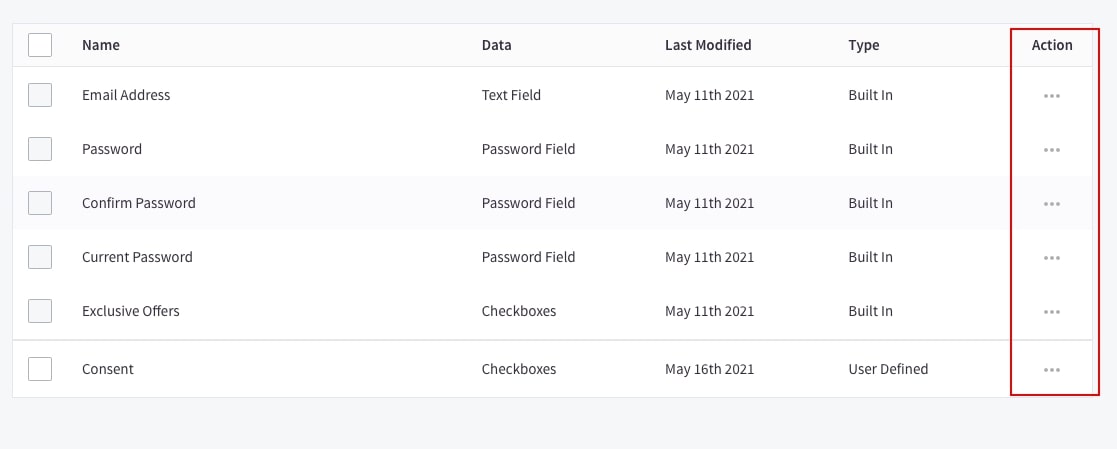Open the Consent field name
Viewport: 1117px width, 449px height.
pyautogui.click(x=108, y=369)
